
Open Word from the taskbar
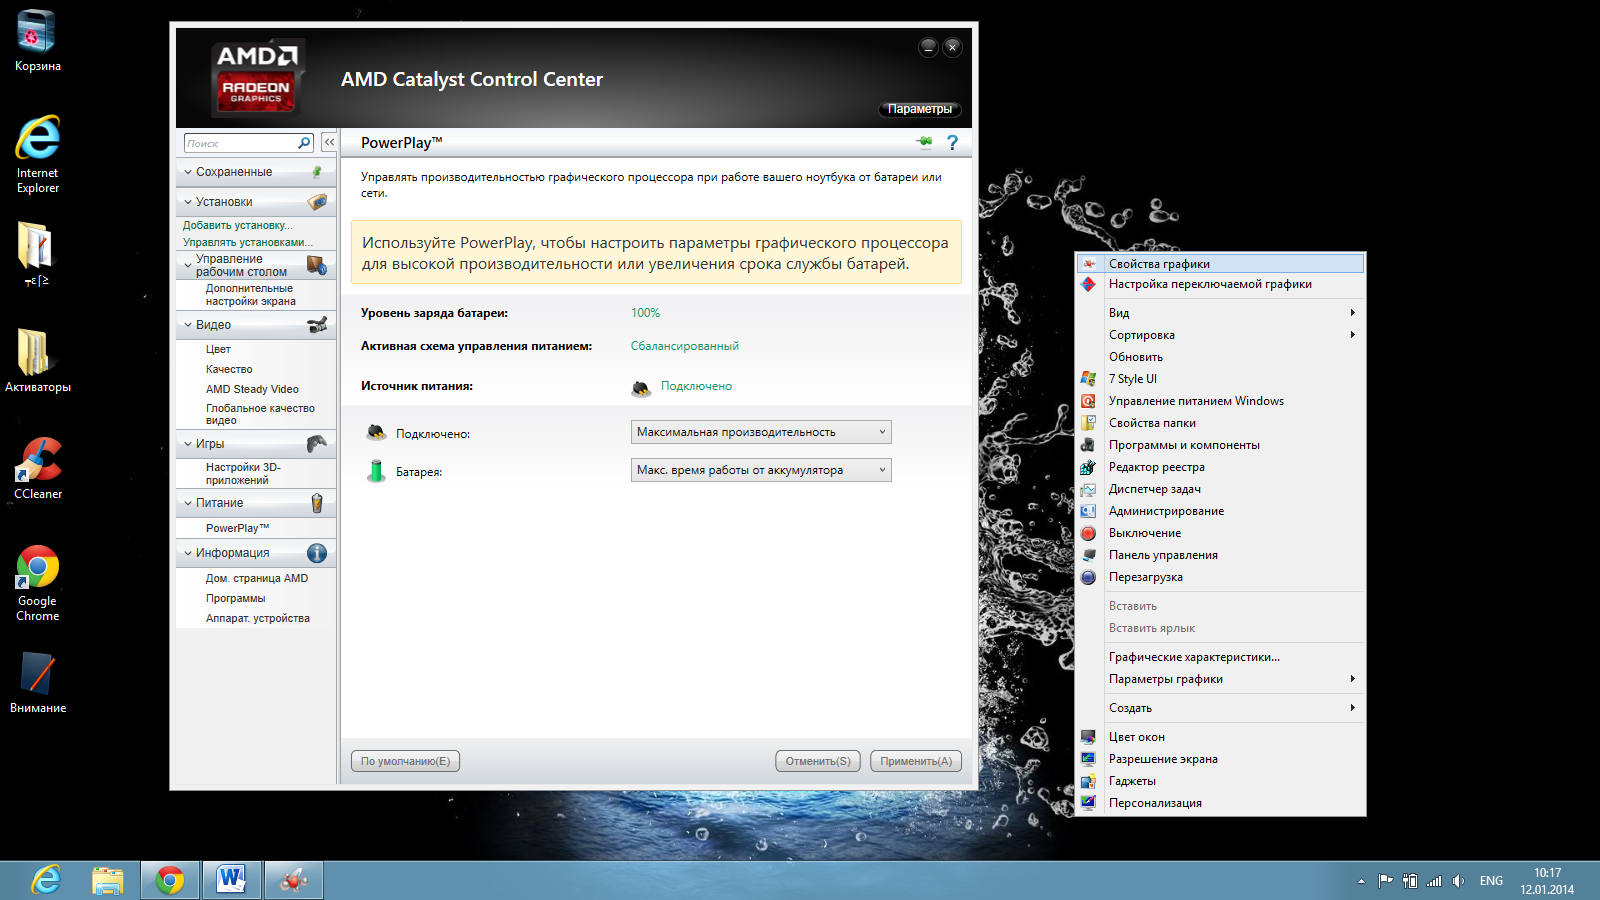[231, 880]
